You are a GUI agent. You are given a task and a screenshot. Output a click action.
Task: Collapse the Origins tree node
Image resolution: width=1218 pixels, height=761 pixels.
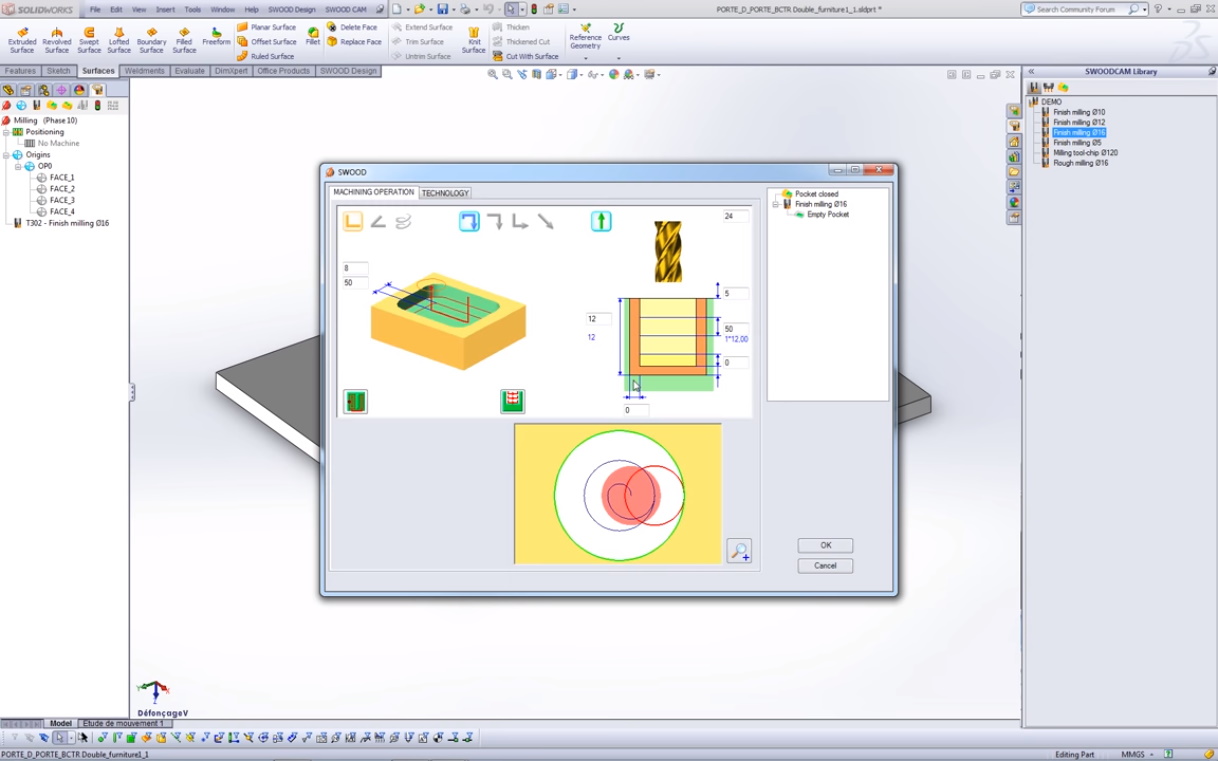pyautogui.click(x=6, y=155)
